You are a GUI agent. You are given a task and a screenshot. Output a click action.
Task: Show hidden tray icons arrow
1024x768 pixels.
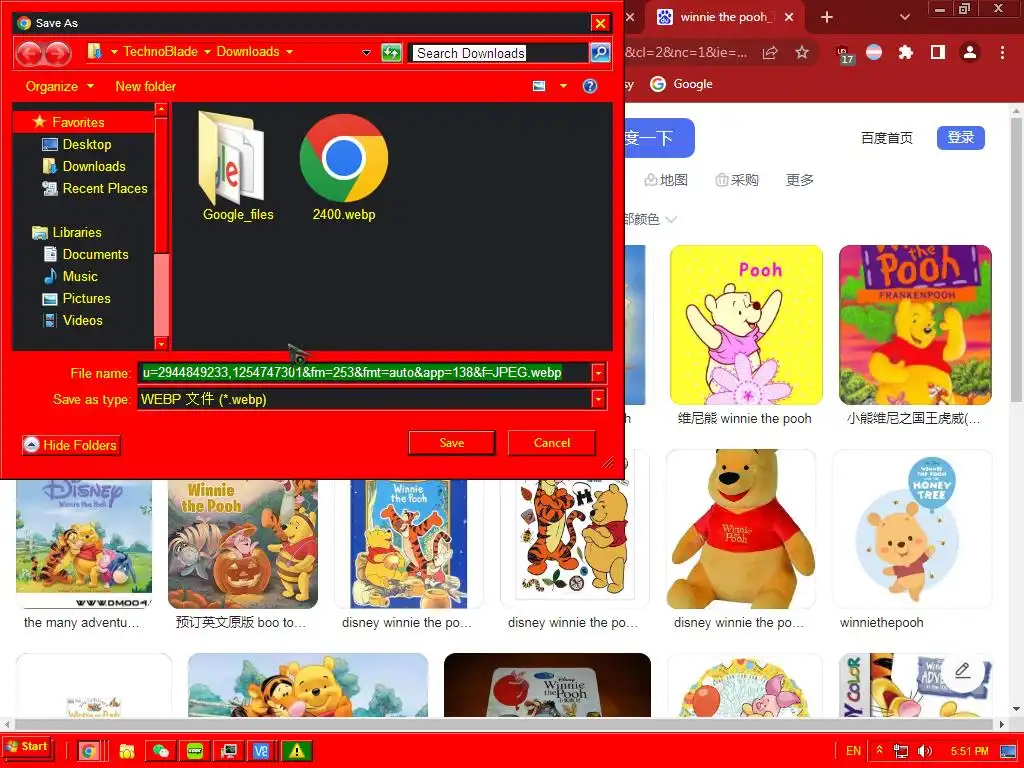[880, 750]
